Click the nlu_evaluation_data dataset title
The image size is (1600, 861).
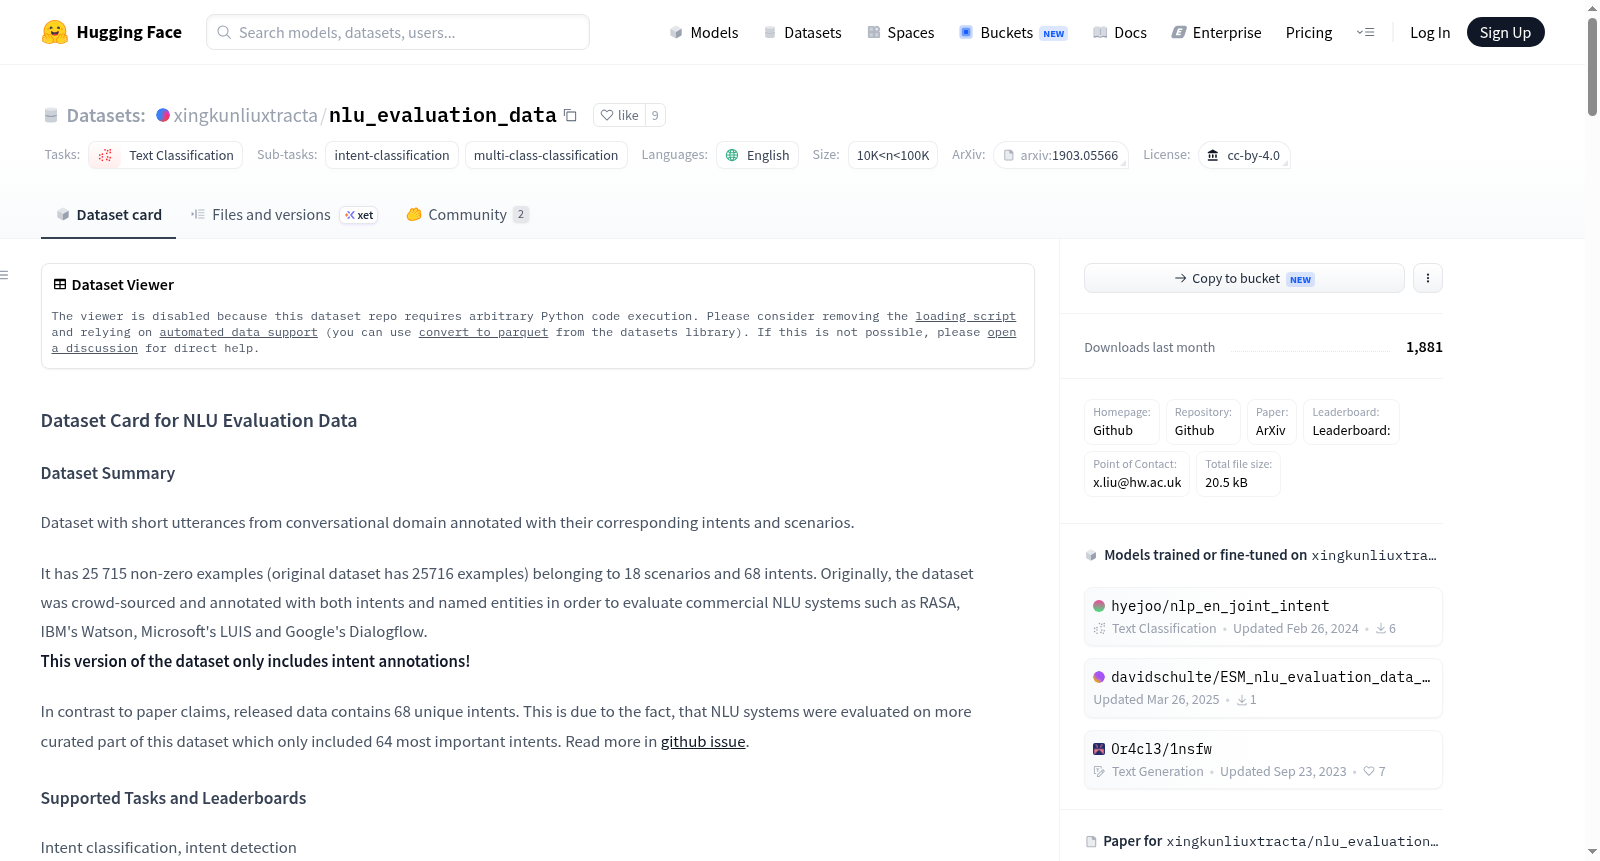(x=442, y=115)
